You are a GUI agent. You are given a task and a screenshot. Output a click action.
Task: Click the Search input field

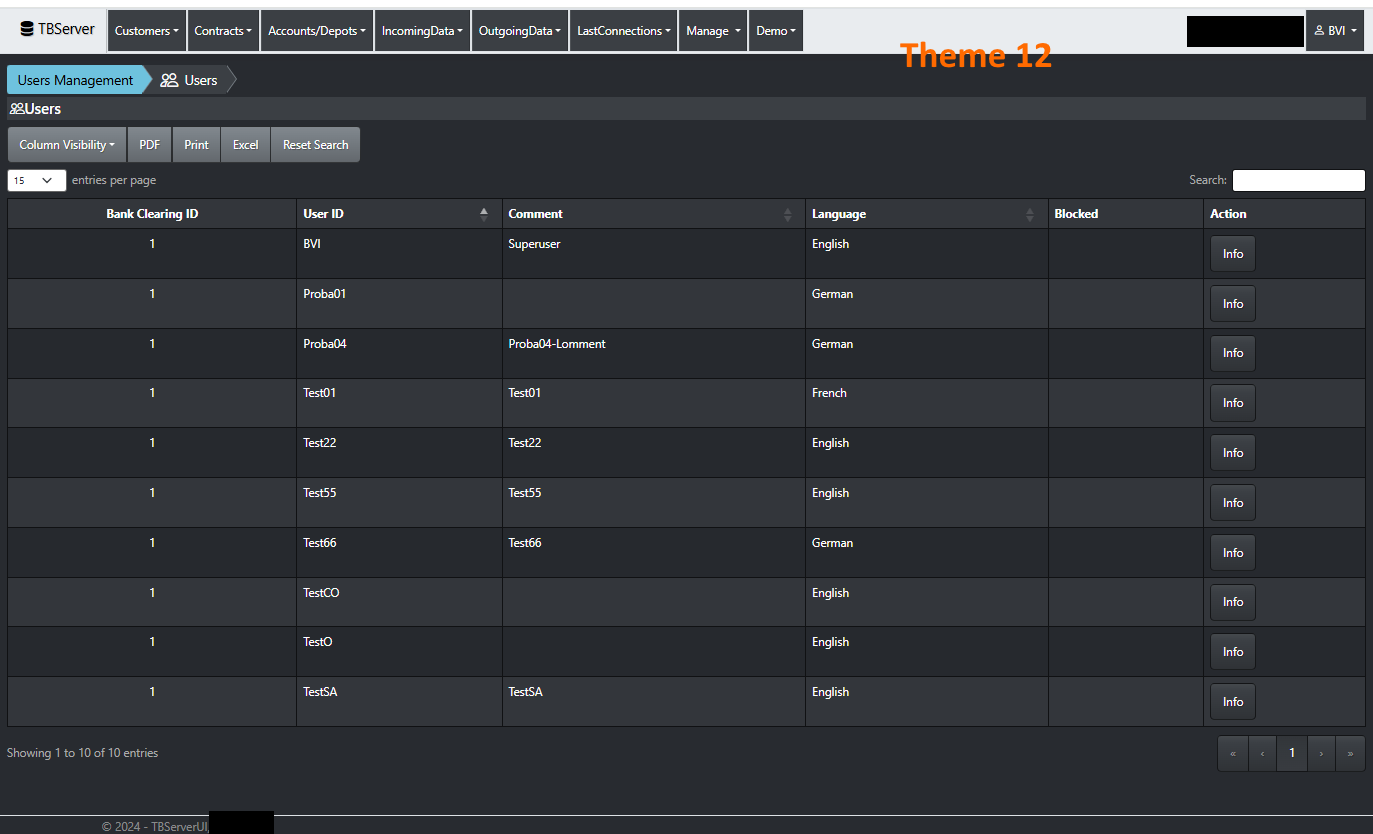tap(1298, 180)
